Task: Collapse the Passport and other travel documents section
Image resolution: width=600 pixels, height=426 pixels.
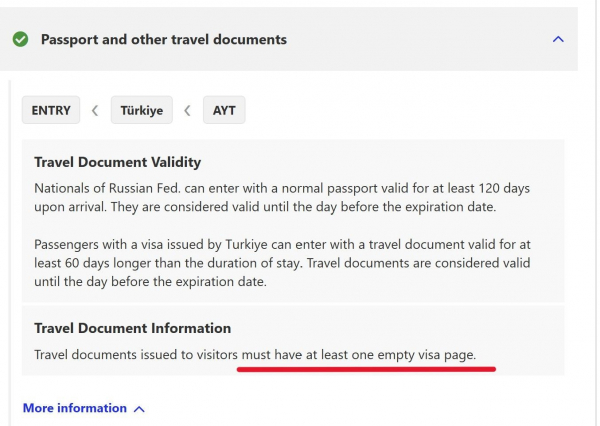Action: tap(558, 39)
